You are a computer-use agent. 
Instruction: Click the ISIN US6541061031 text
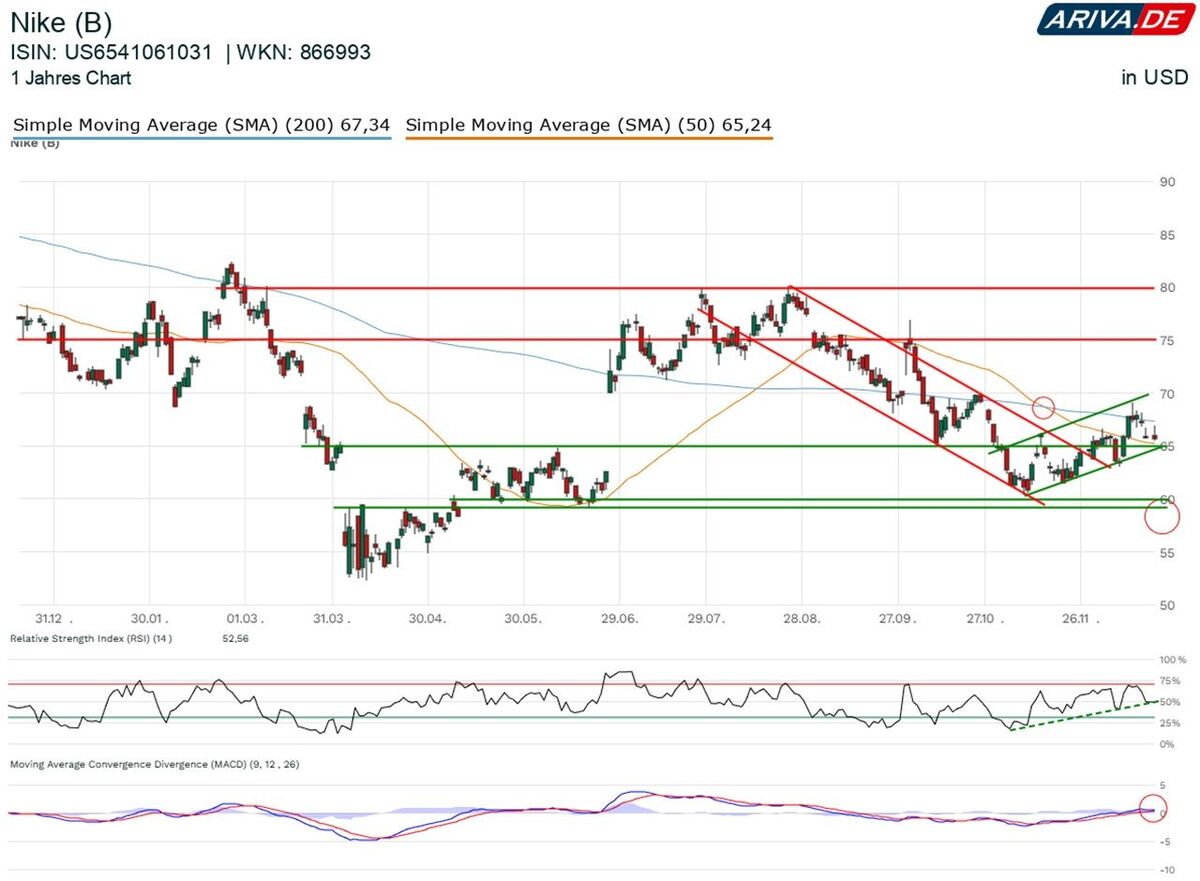click(x=111, y=52)
